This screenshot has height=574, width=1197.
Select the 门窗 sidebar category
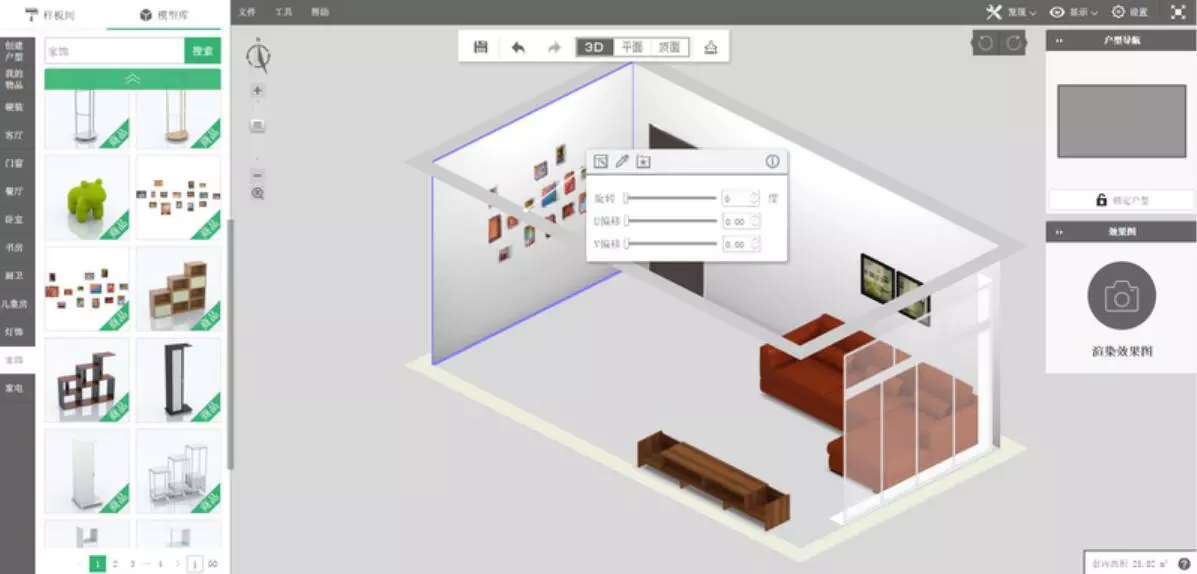[x=15, y=163]
